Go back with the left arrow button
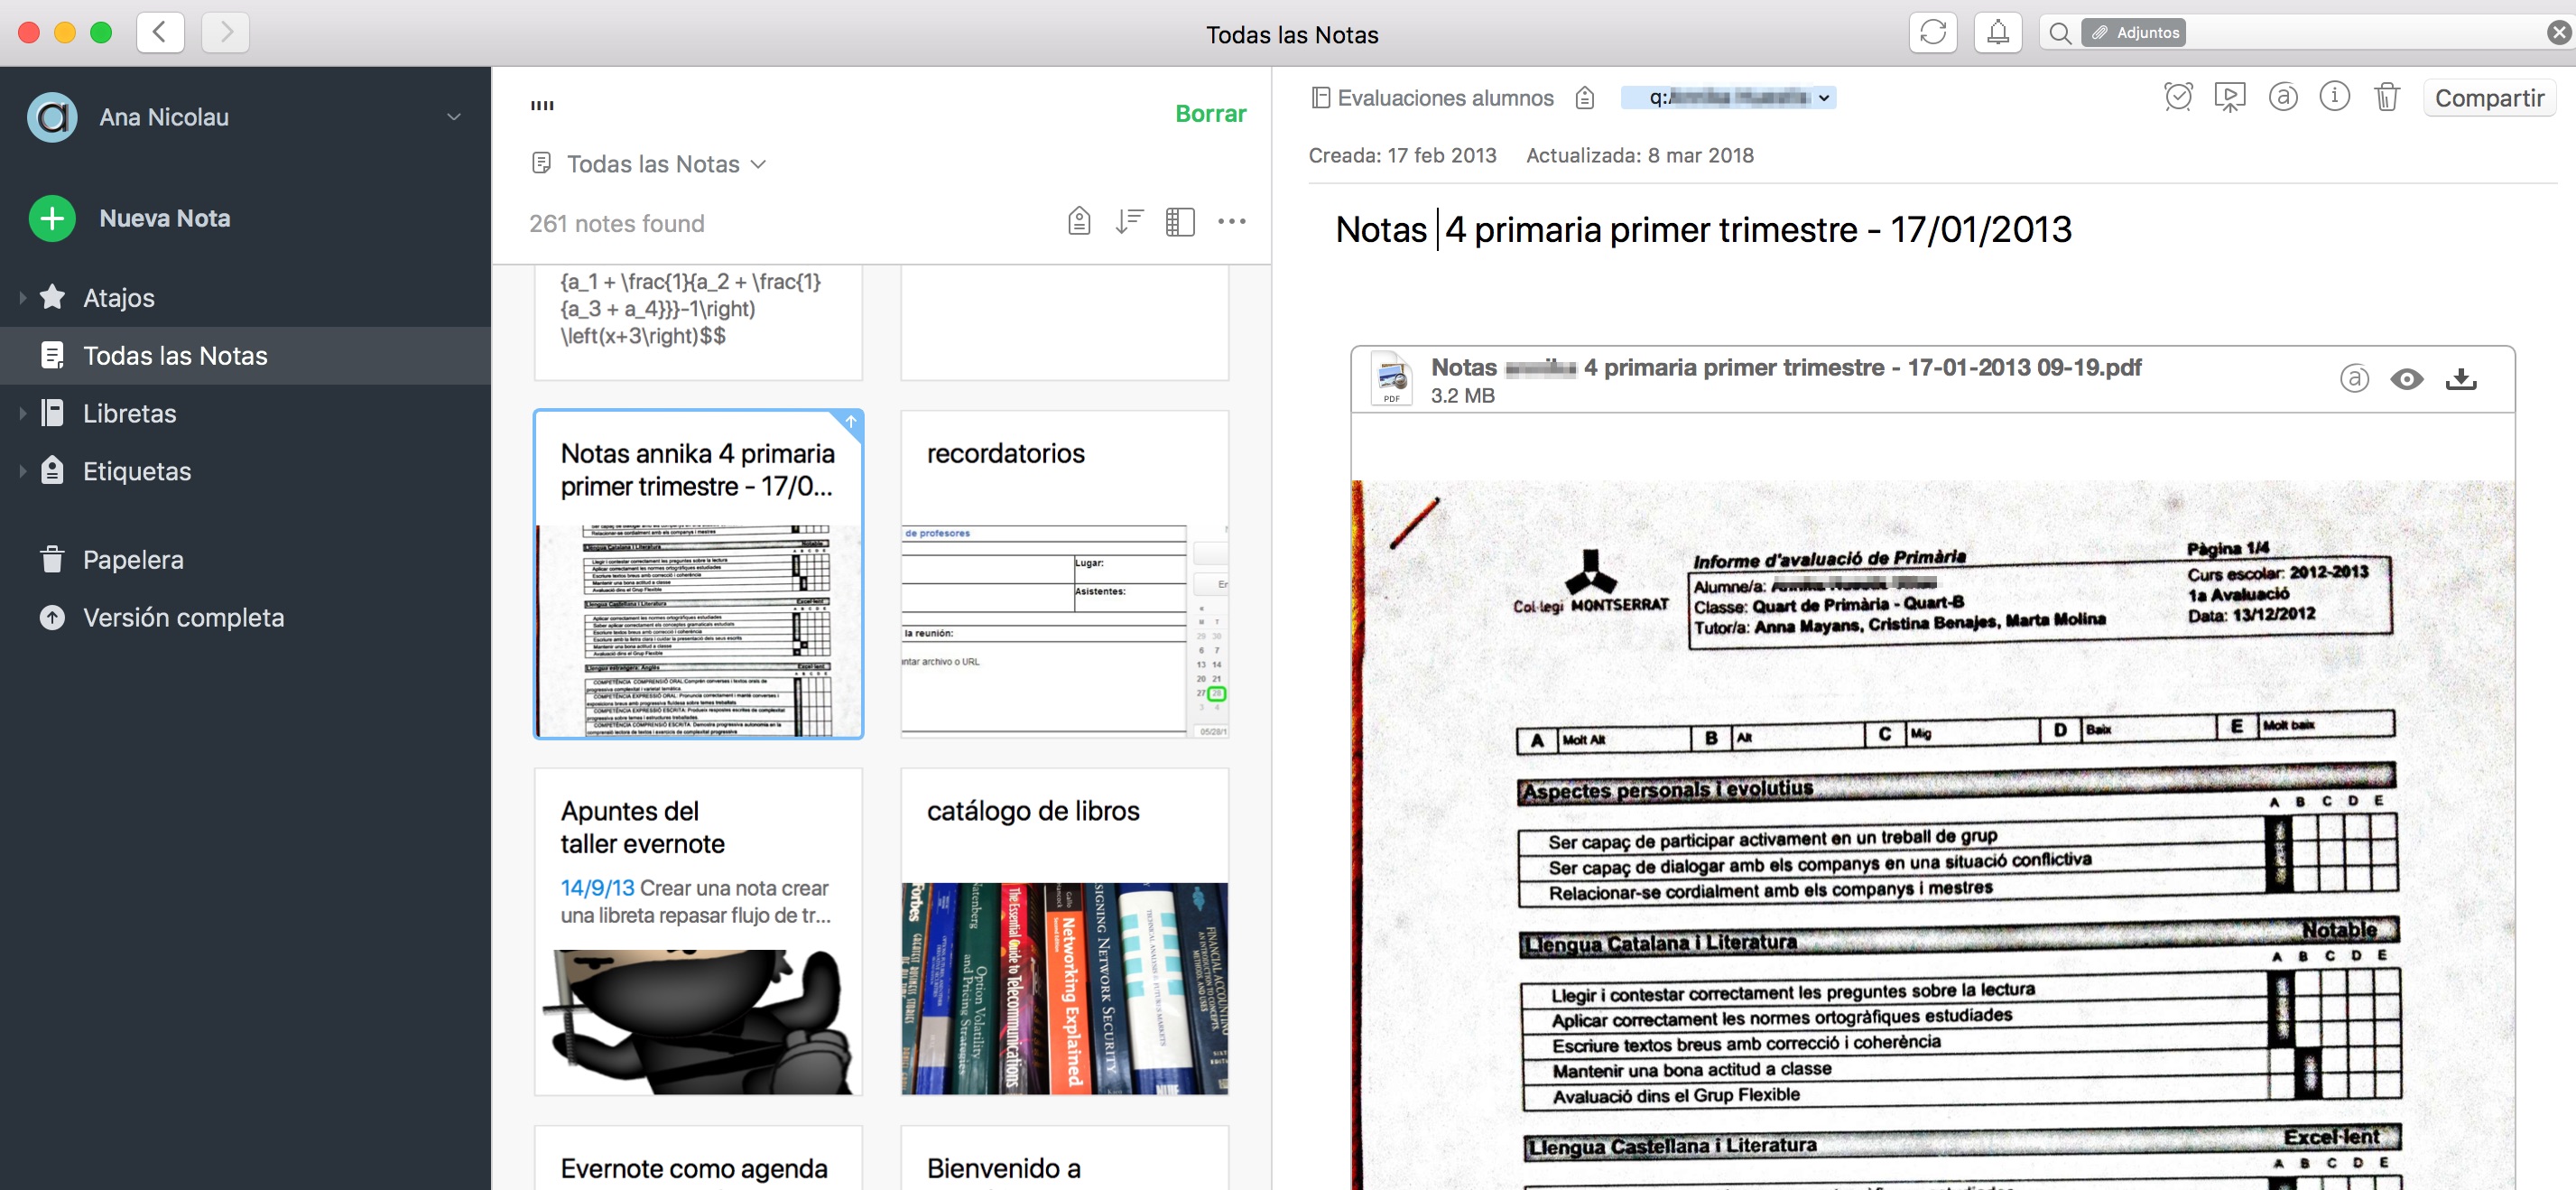The height and width of the screenshot is (1190, 2576). 160,33
